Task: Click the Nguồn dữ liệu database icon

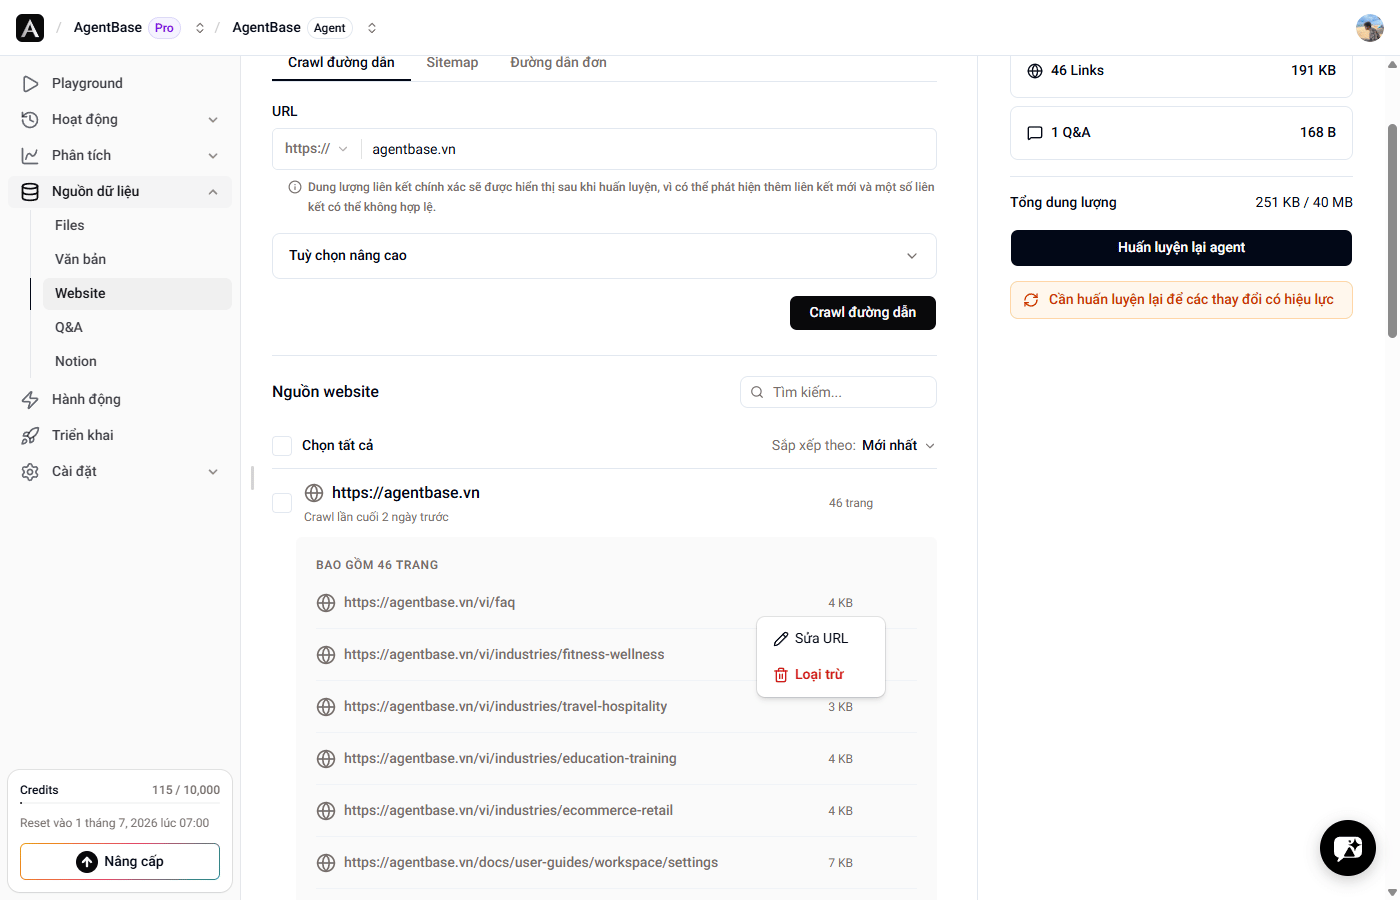Action: pos(30,192)
